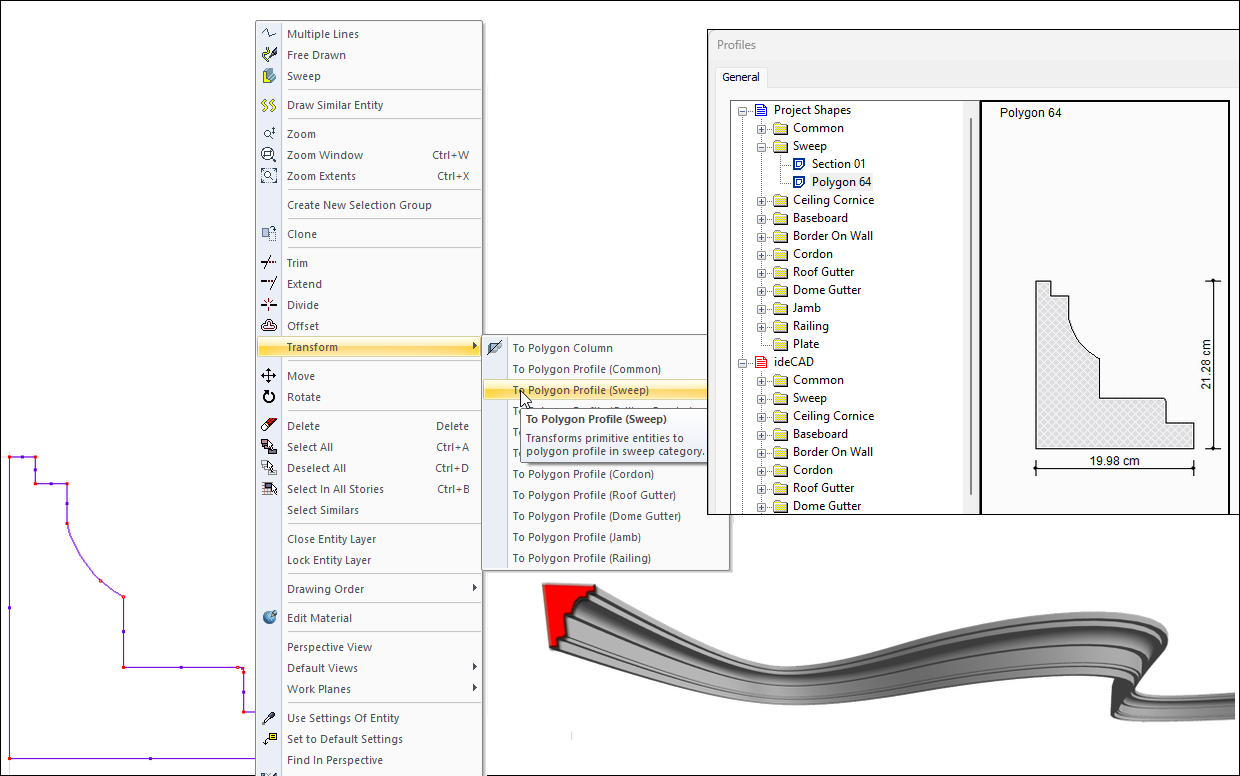Click the Zoom Window magnifier icon
The height and width of the screenshot is (776, 1240).
coord(269,155)
